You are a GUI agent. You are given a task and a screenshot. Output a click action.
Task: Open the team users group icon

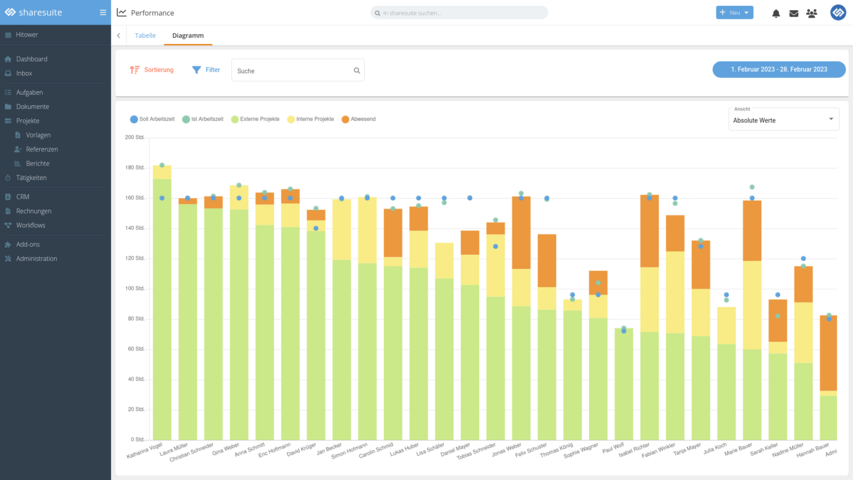(811, 13)
